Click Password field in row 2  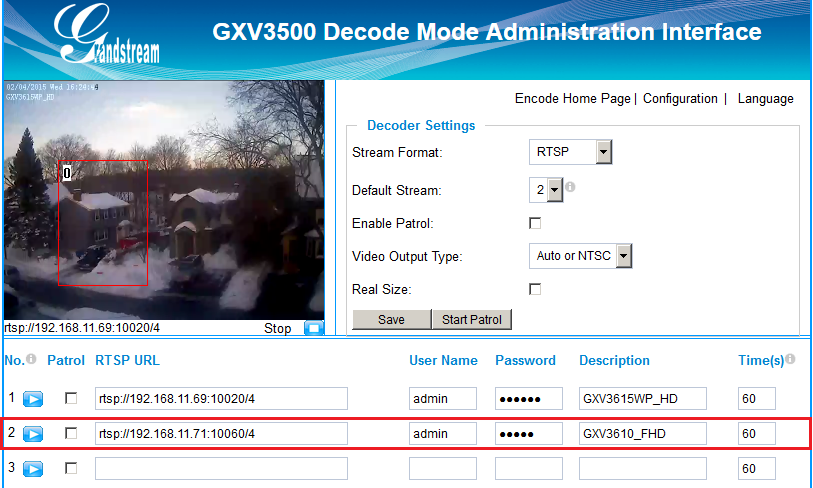(529, 434)
